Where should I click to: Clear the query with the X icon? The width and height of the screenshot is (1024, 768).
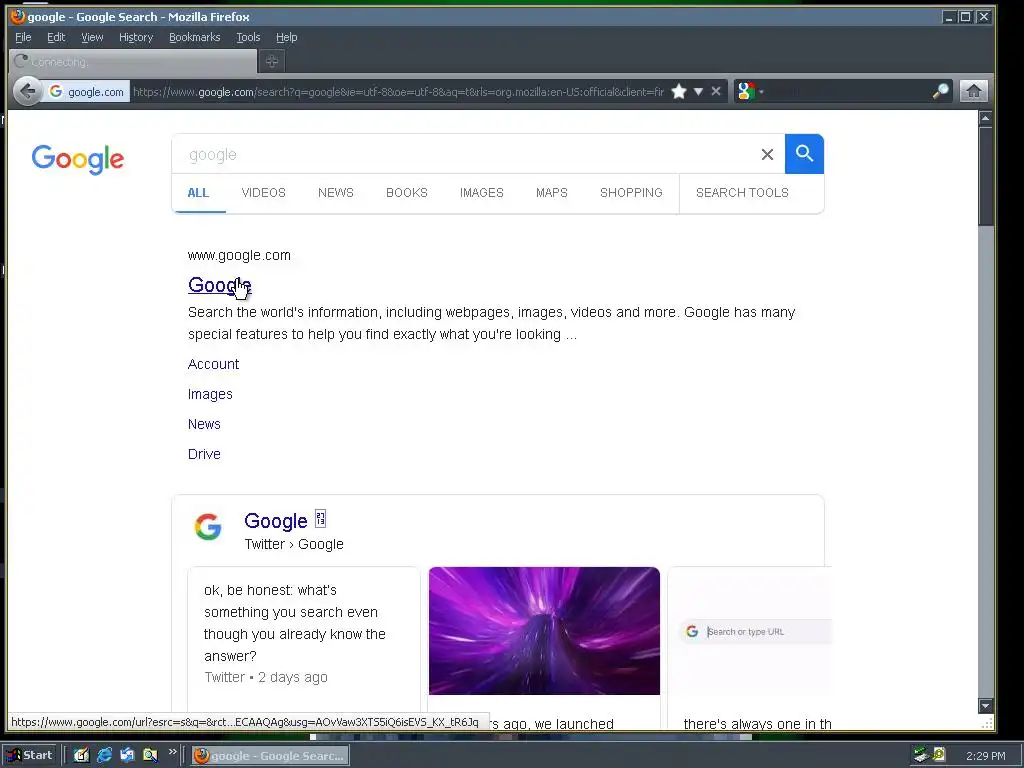[x=767, y=154]
